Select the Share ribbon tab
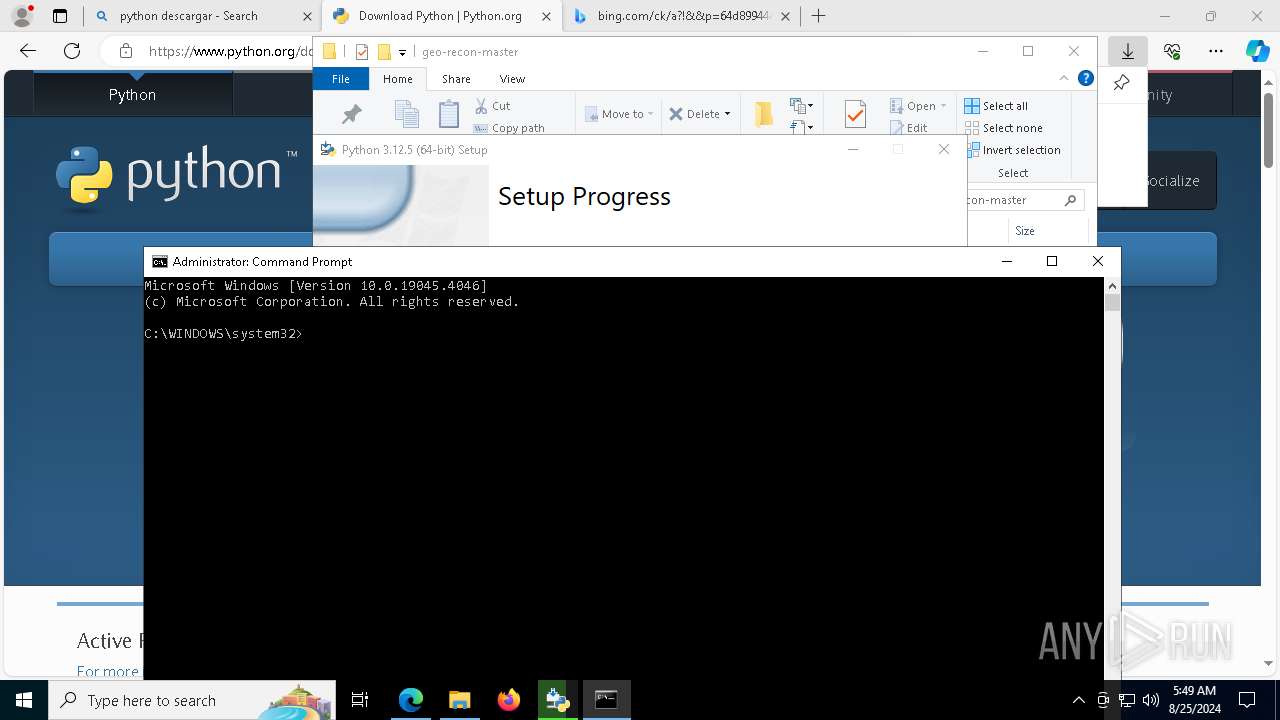The image size is (1280, 720). coord(456,78)
